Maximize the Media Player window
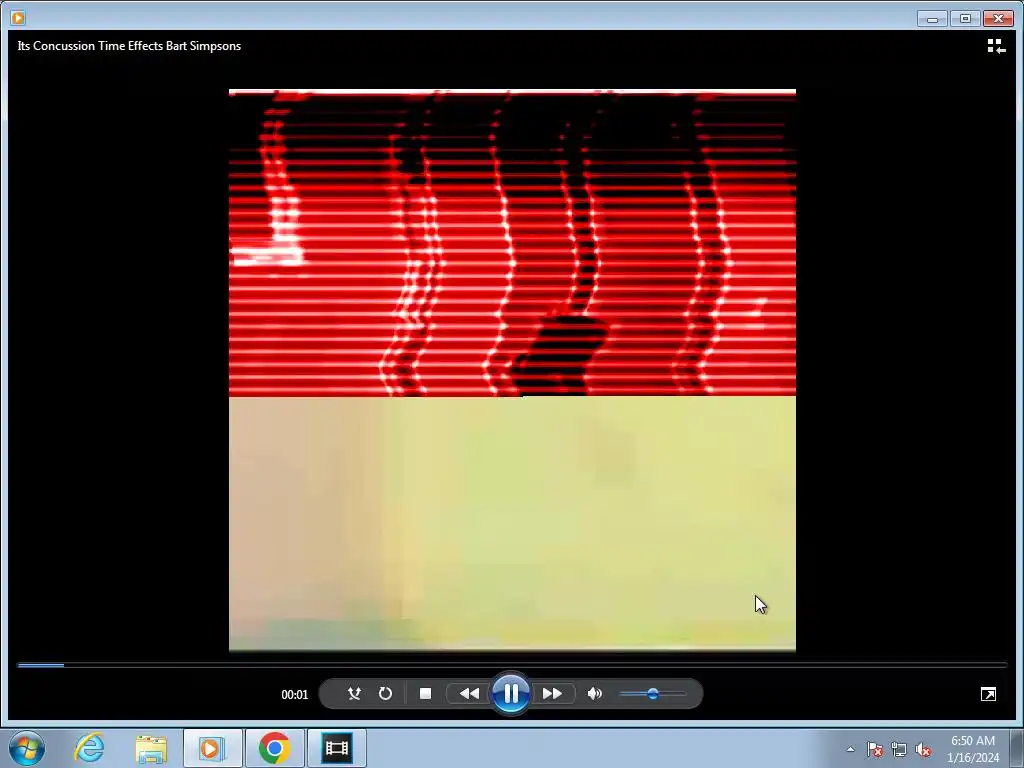Image resolution: width=1024 pixels, height=768 pixels. tap(965, 18)
